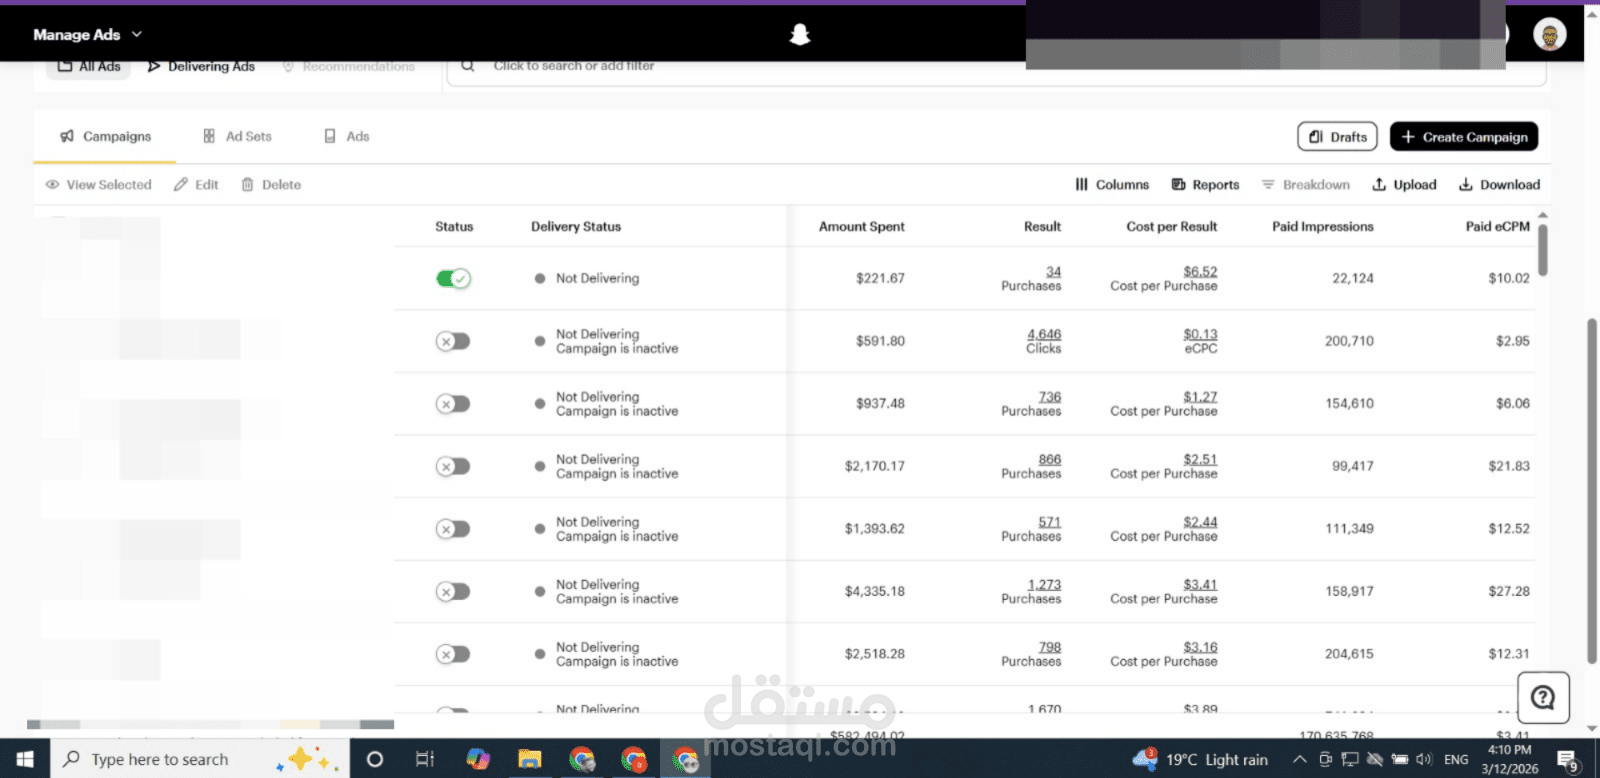Open Task View on the taskbar
1600x778 pixels.
[425, 759]
